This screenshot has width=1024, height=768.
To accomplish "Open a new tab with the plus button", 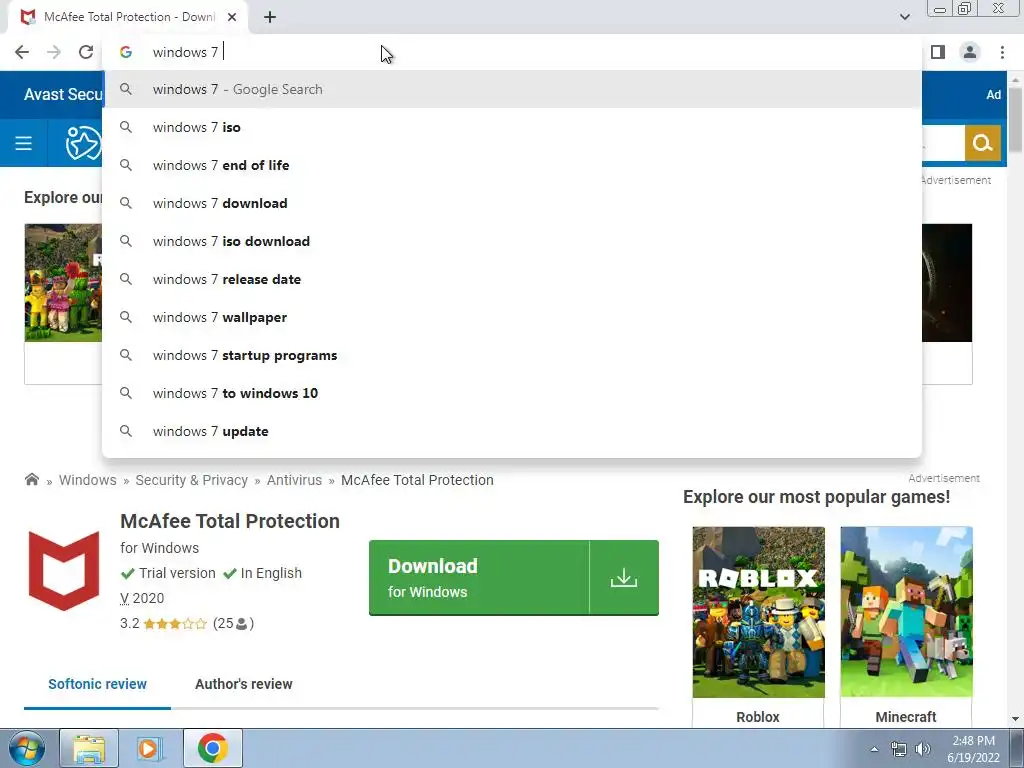I will (x=270, y=18).
